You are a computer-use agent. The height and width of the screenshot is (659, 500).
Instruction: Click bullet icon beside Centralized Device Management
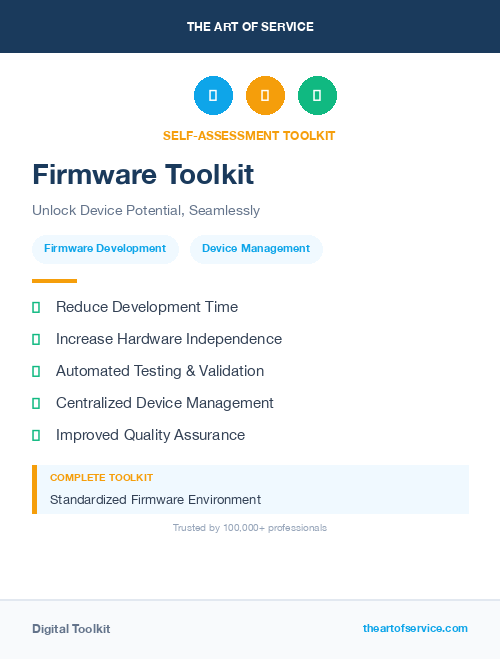pyautogui.click(x=36, y=403)
